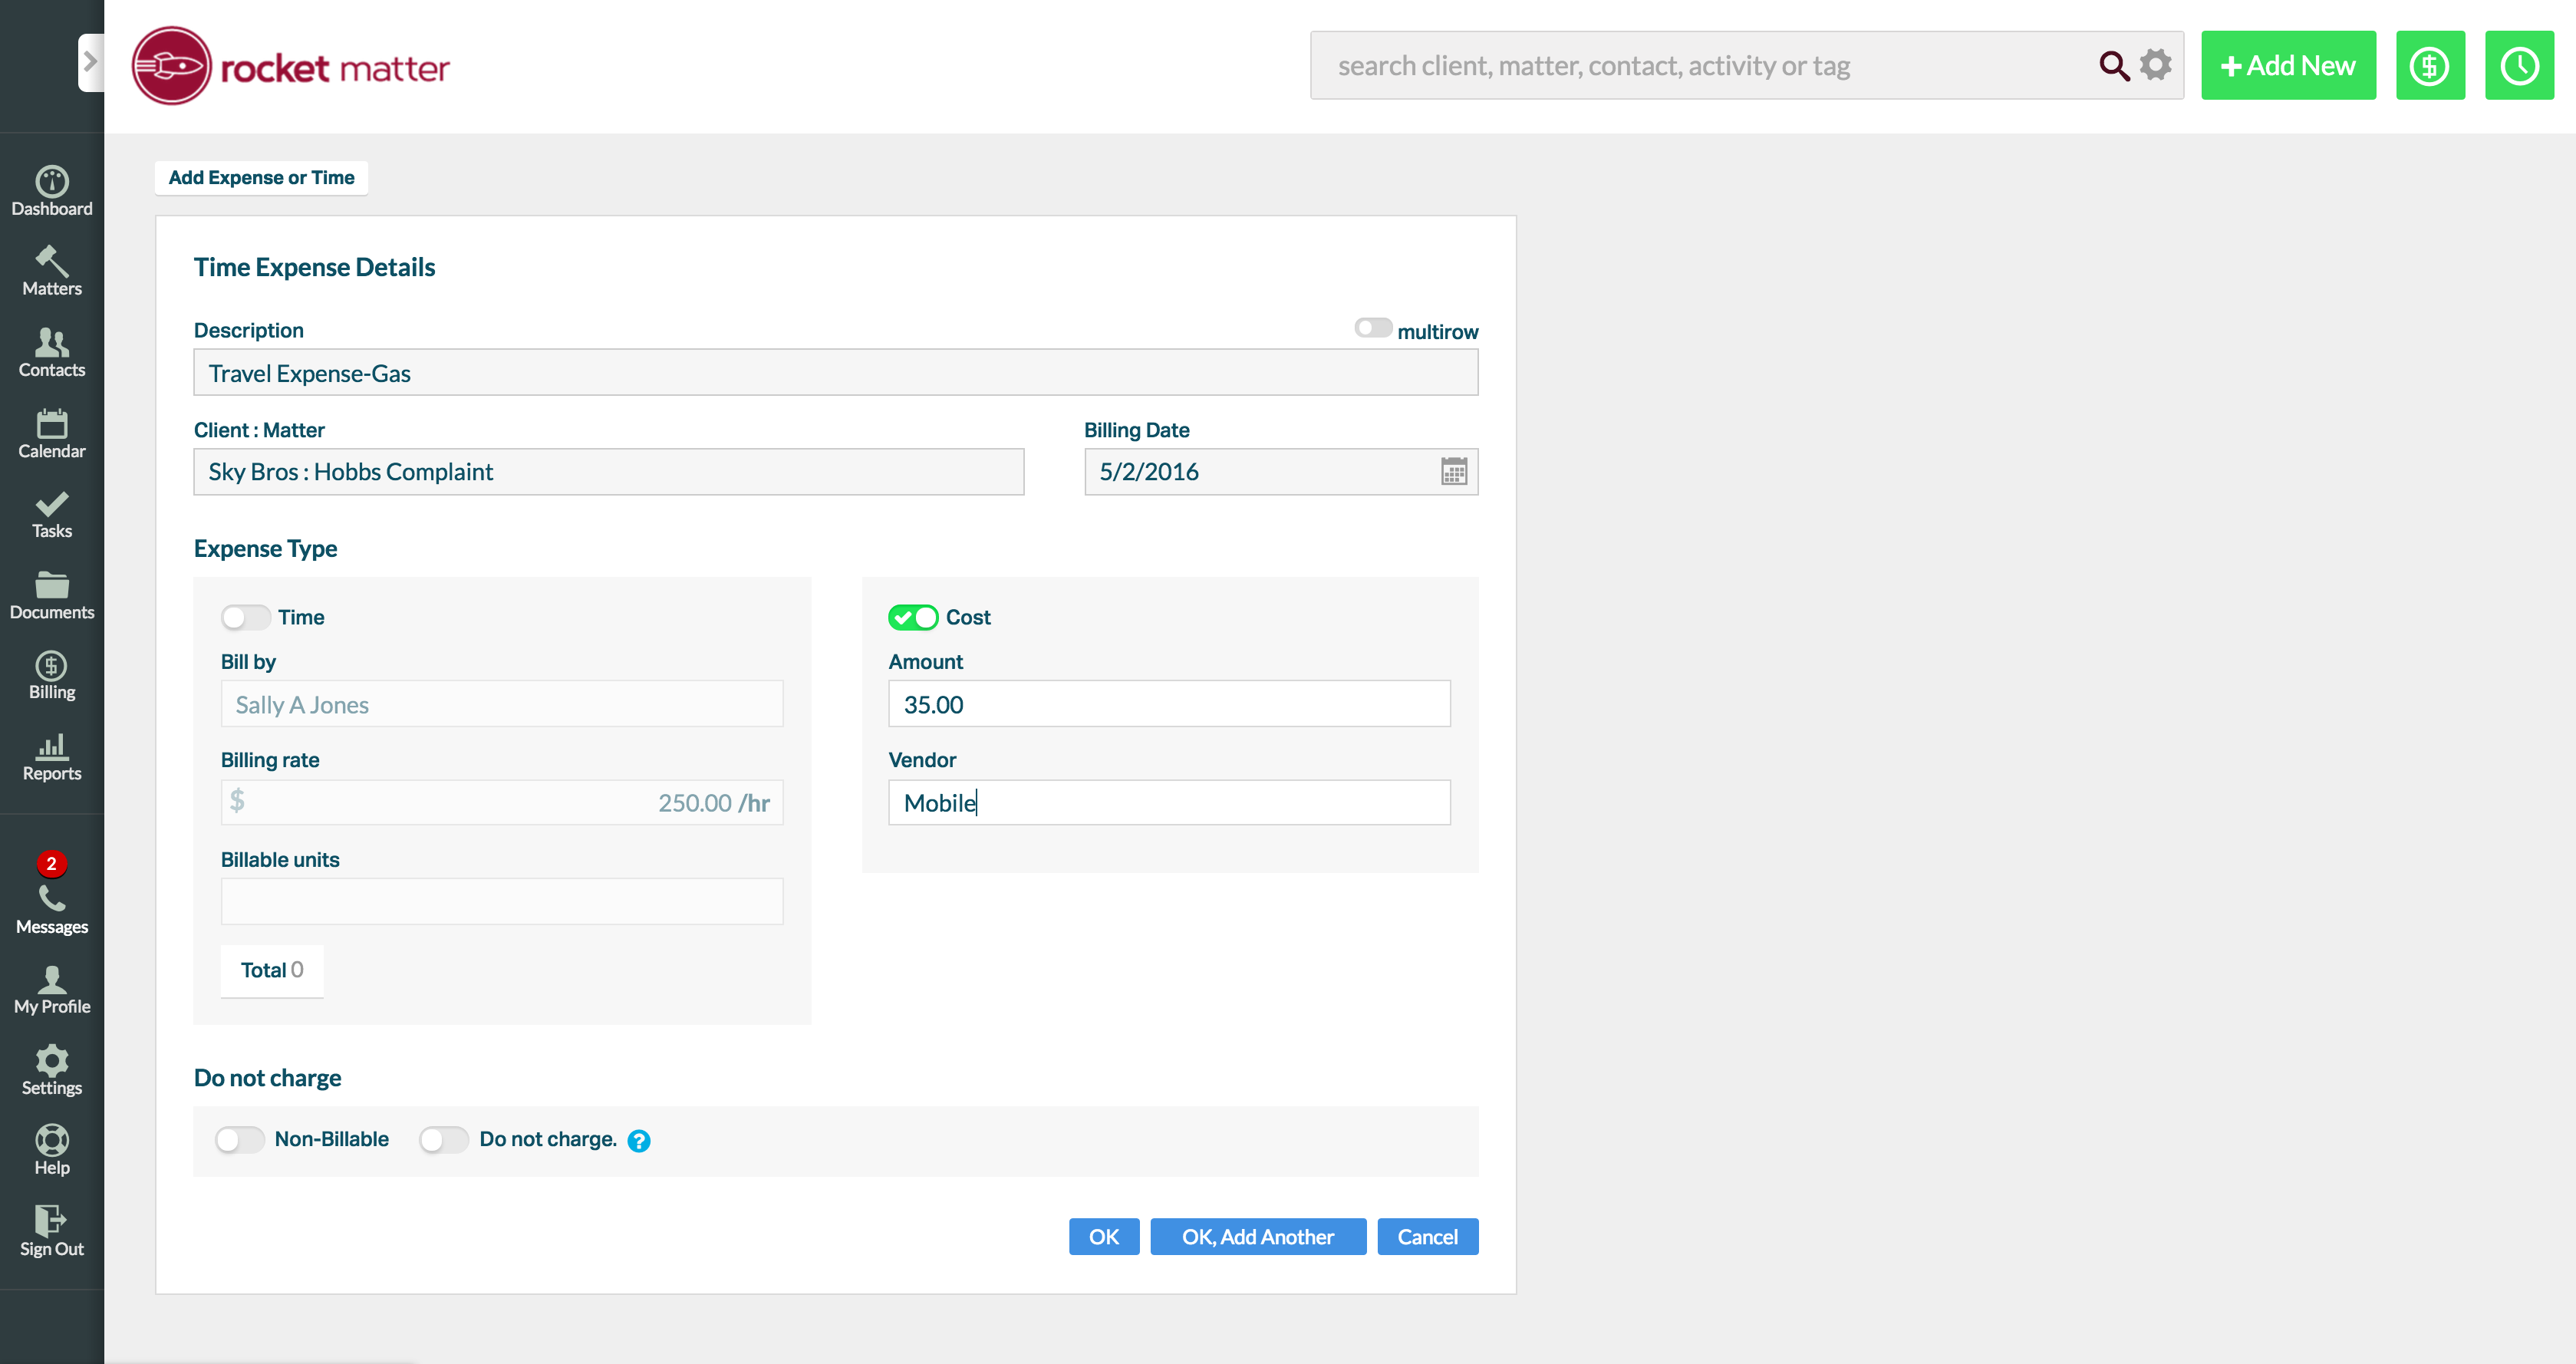Turn on the Time toggle

point(245,617)
